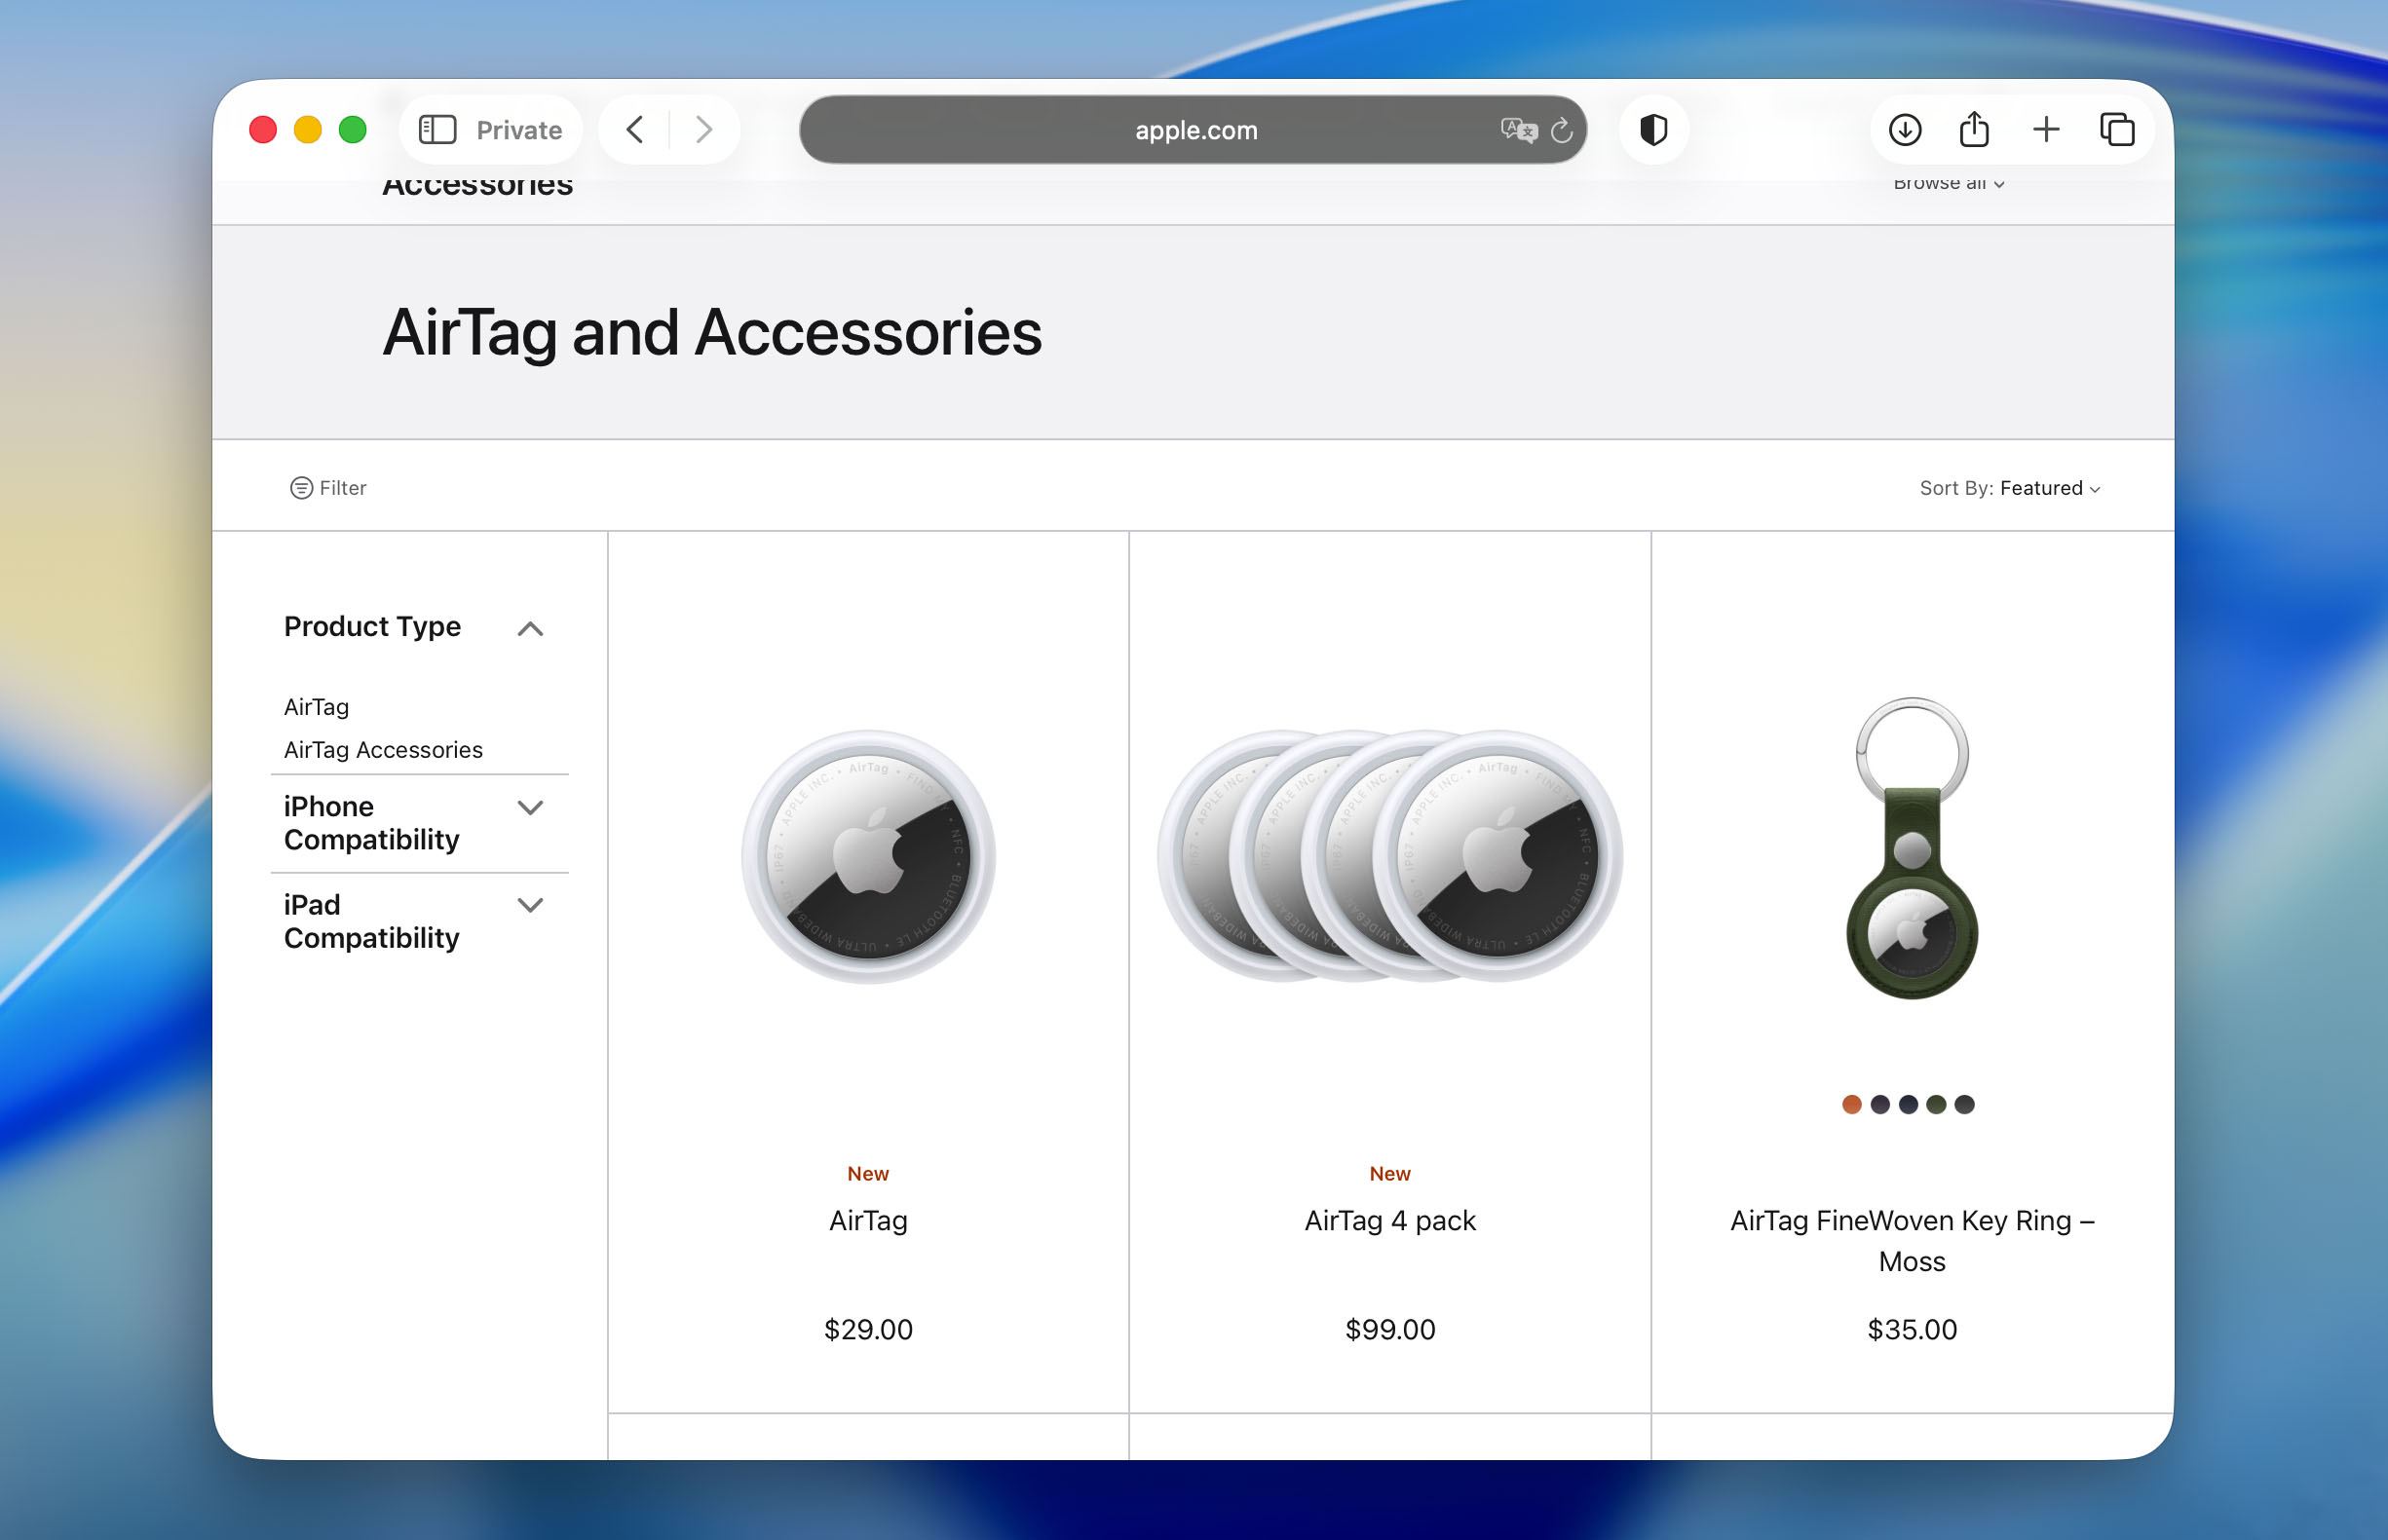Select the orange color swatch for the Key Ring
This screenshot has width=2388, height=1540.
[1851, 1105]
